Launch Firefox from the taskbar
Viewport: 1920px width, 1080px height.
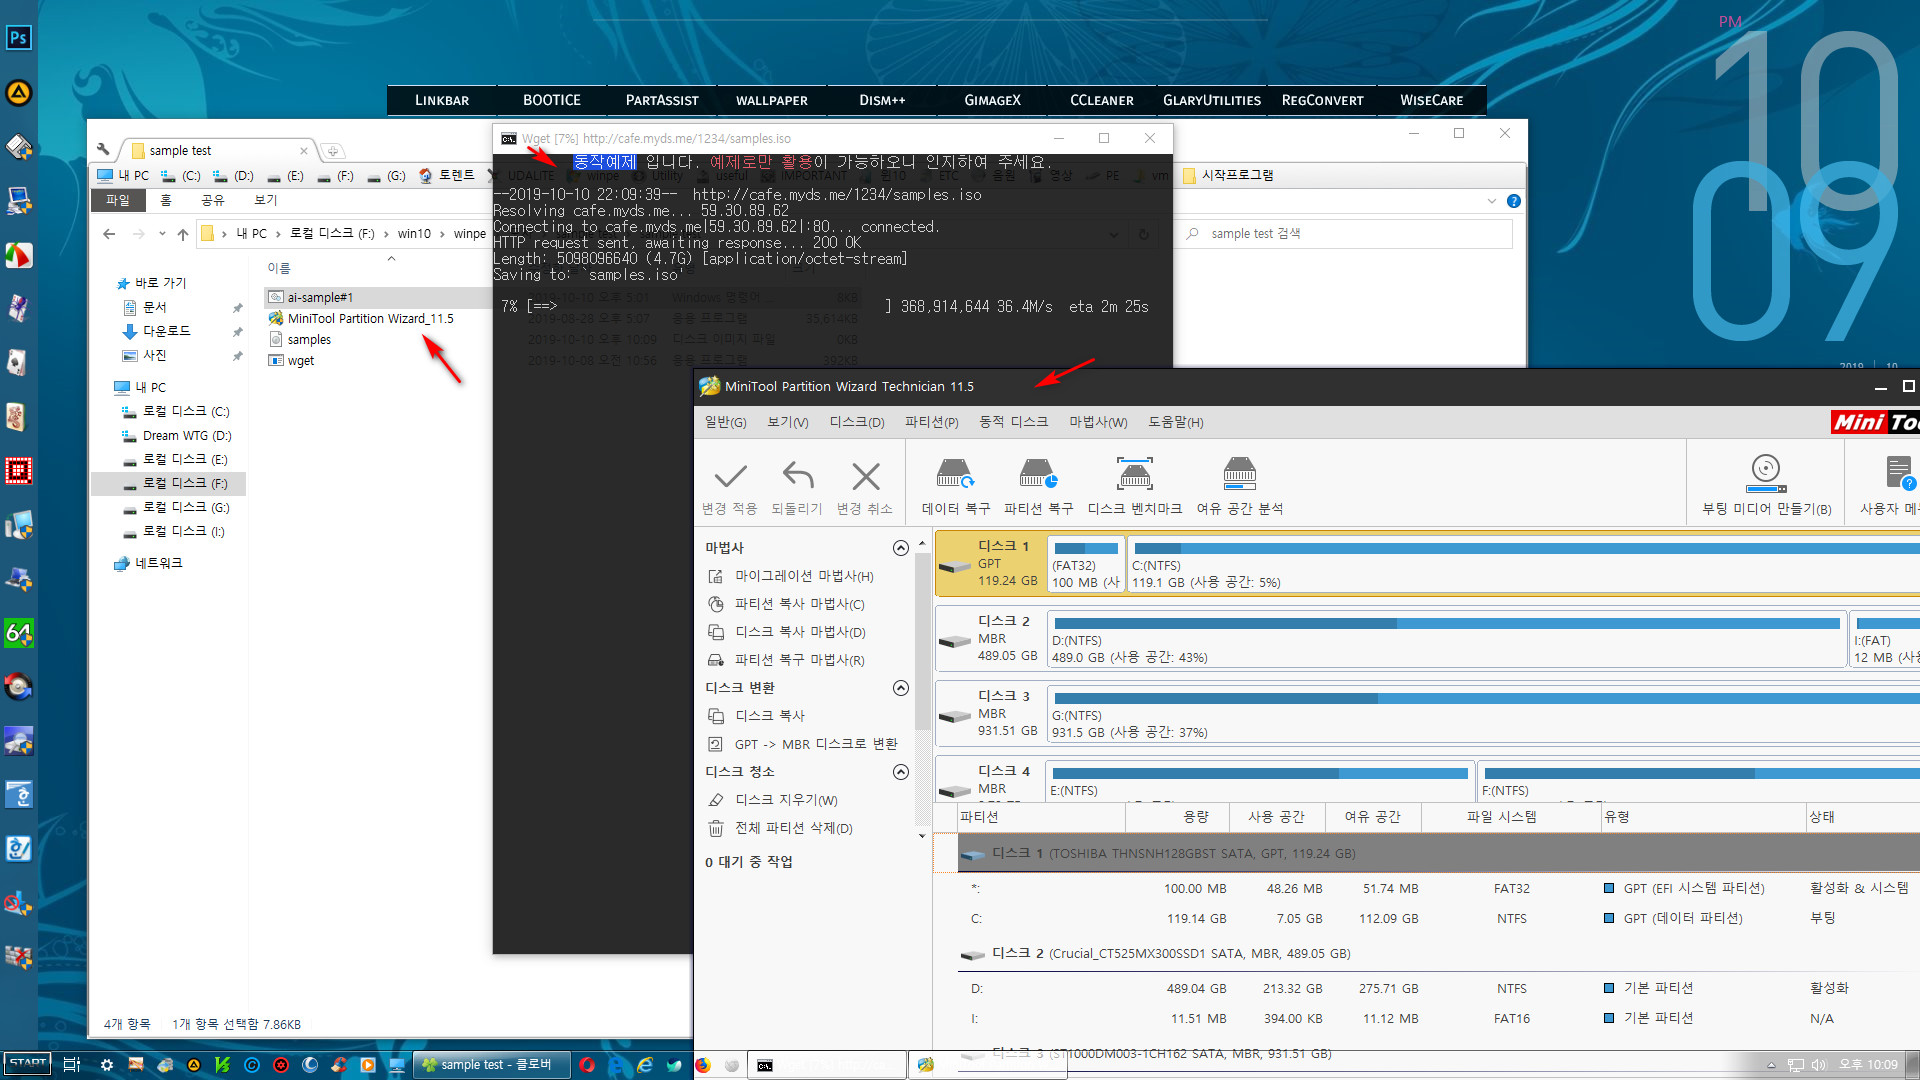(703, 1065)
